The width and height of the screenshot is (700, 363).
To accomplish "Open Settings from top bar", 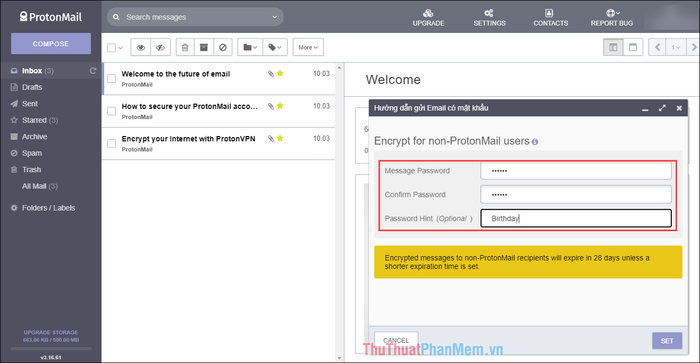I will pyautogui.click(x=489, y=18).
